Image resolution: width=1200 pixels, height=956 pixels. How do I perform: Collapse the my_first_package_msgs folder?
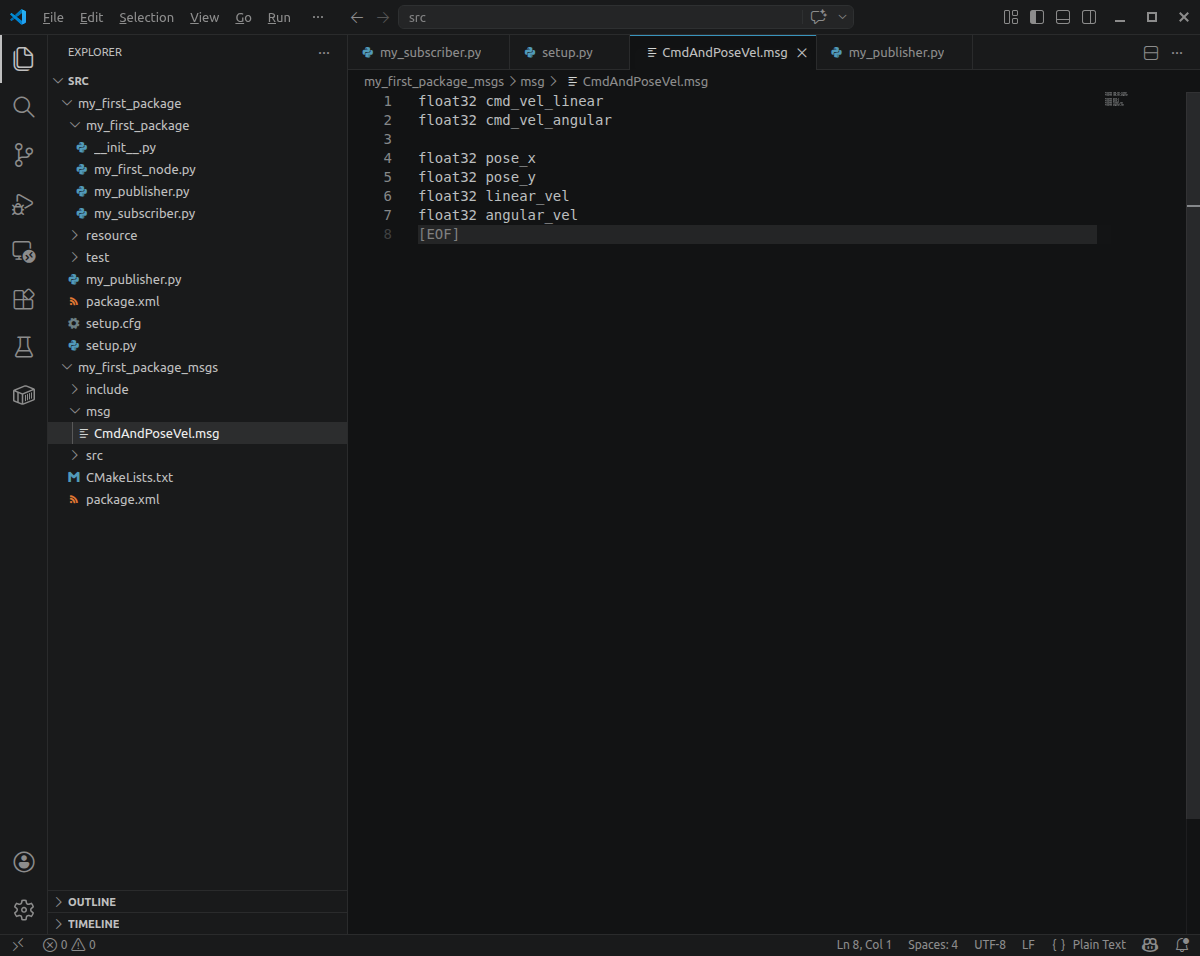[68, 367]
